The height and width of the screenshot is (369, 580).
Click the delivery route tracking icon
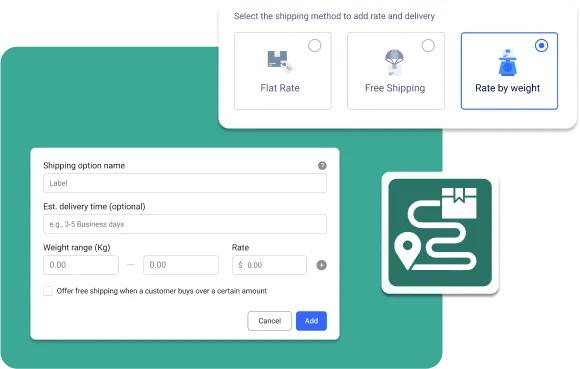click(440, 233)
